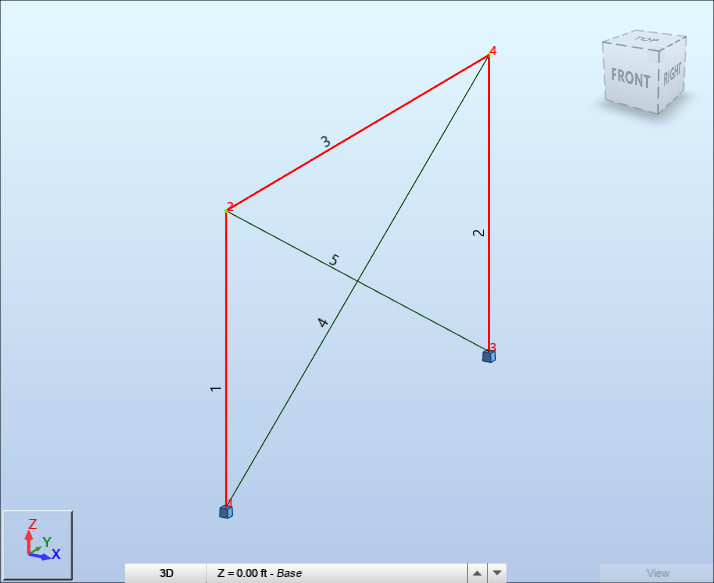The image size is (714, 583).
Task: Step the work plane level up
Action: (x=477, y=573)
